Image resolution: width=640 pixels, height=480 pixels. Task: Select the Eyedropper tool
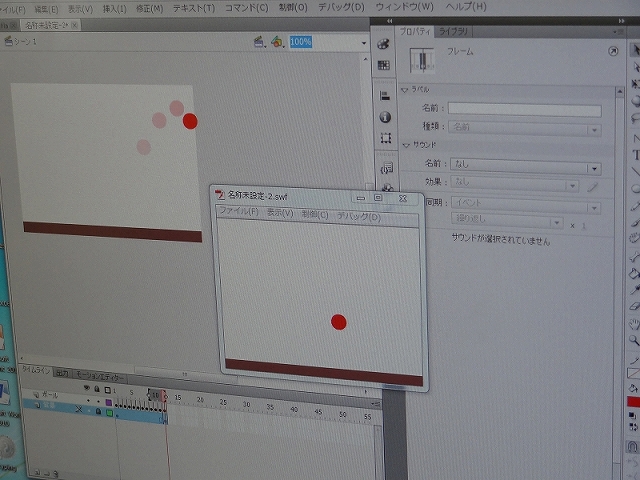[x=635, y=290]
